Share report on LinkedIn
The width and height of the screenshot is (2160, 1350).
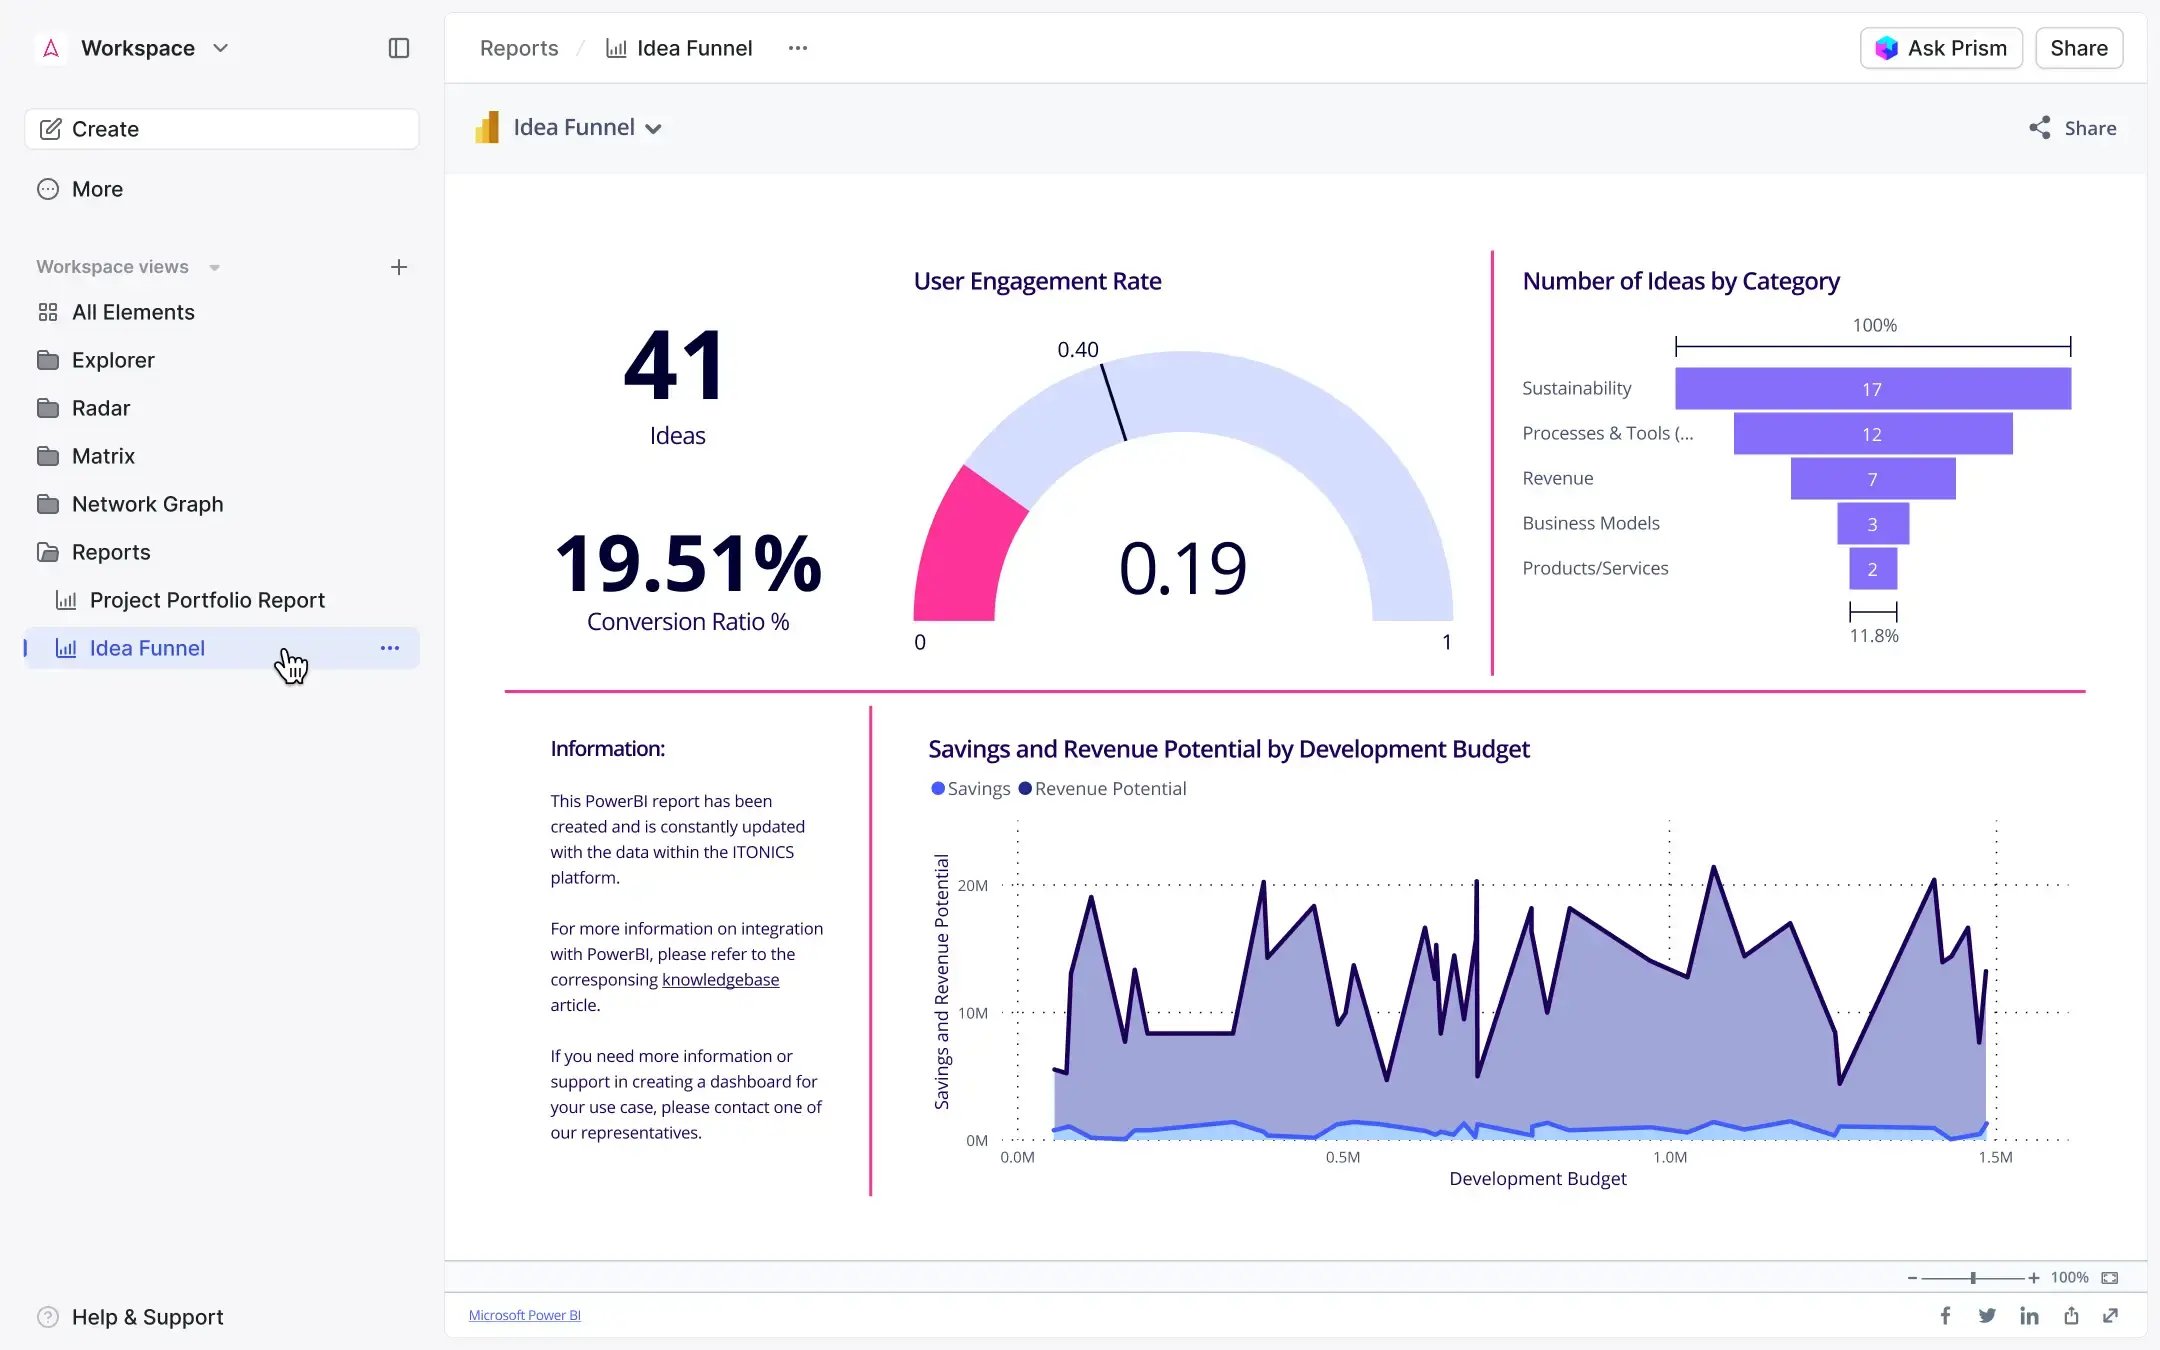click(2029, 1316)
